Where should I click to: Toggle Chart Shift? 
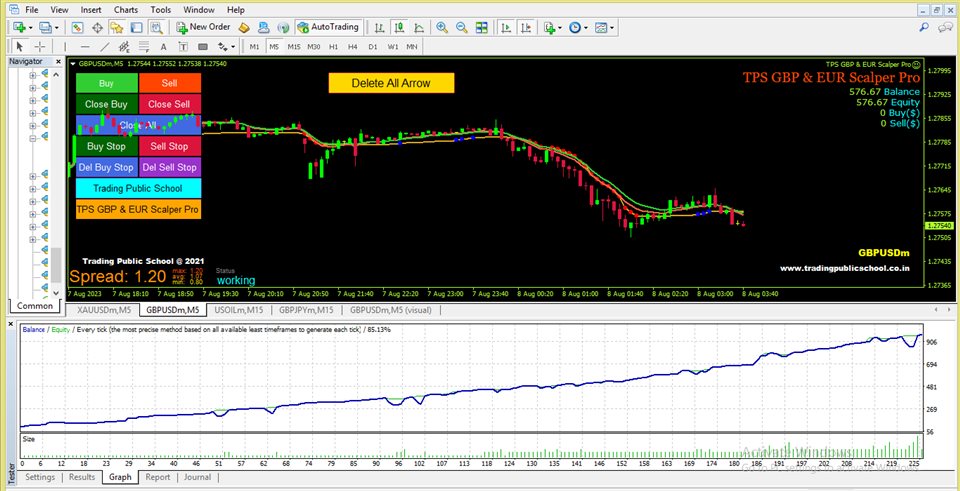(527, 27)
